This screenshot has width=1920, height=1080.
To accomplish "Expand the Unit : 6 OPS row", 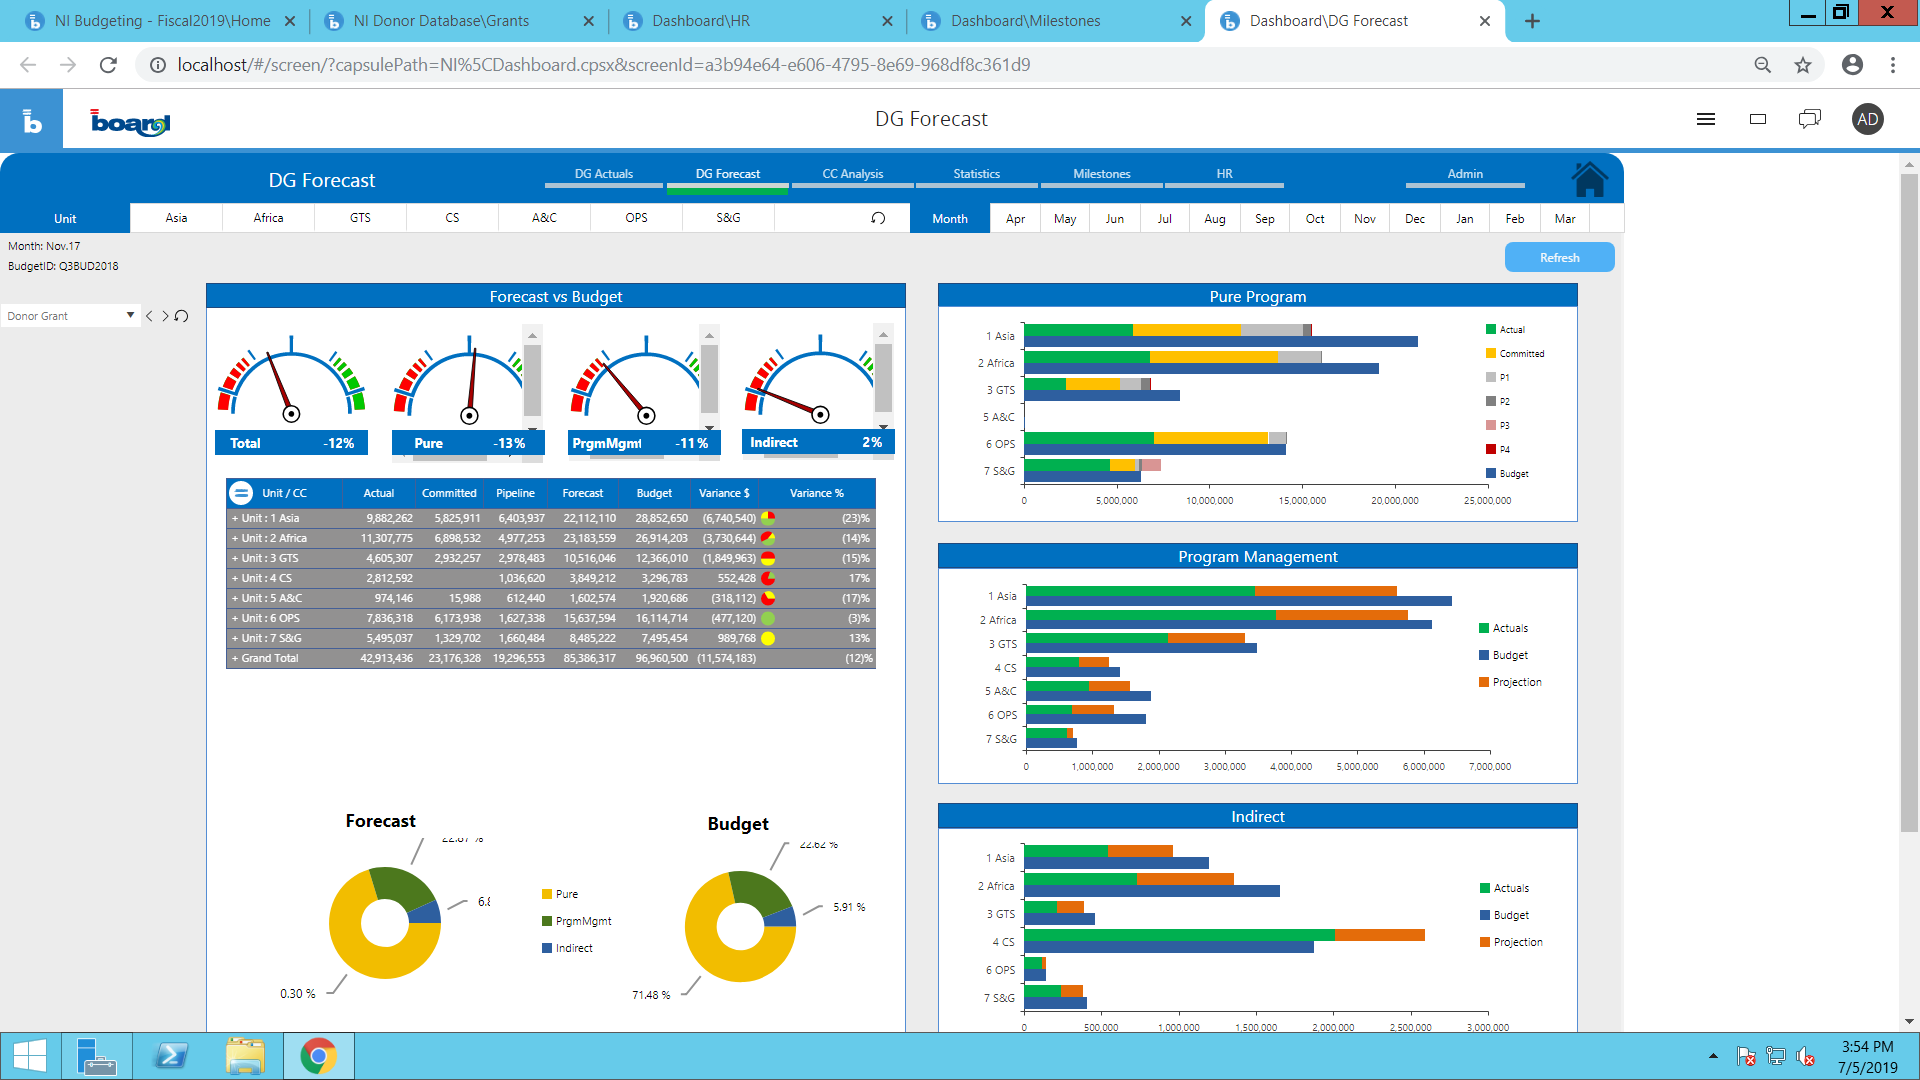I will pyautogui.click(x=235, y=619).
